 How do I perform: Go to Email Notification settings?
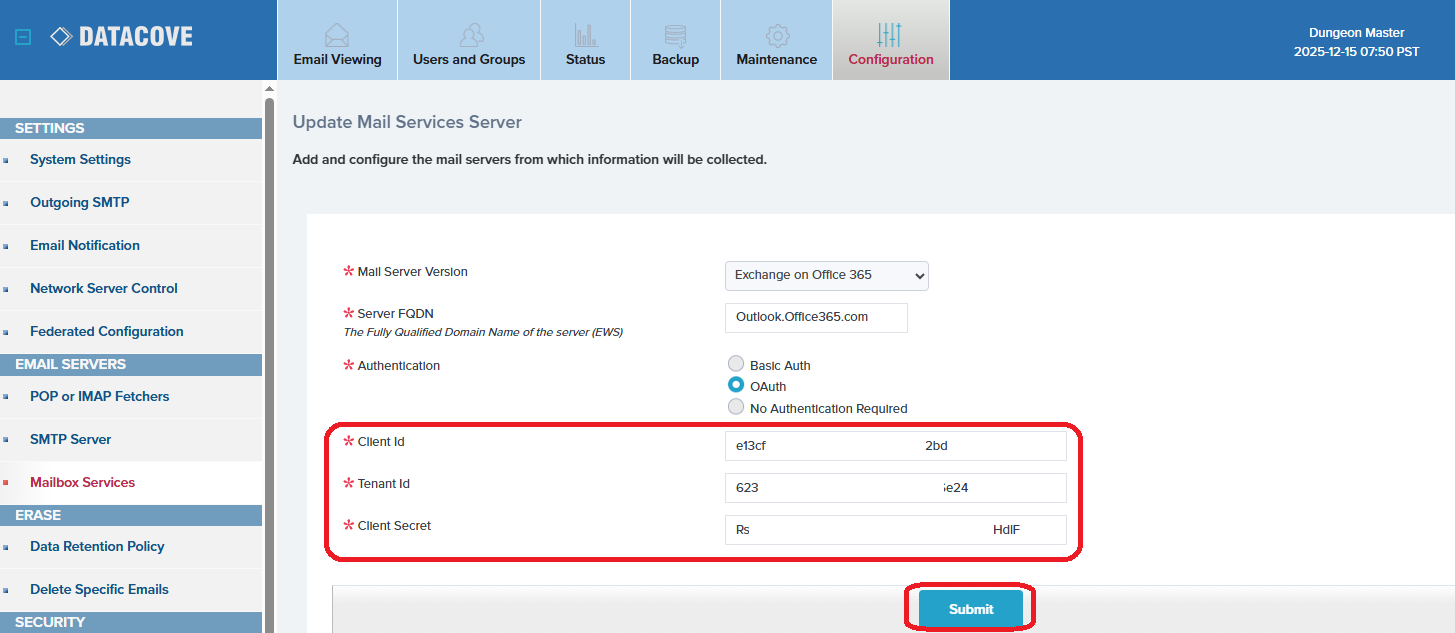click(x=85, y=245)
